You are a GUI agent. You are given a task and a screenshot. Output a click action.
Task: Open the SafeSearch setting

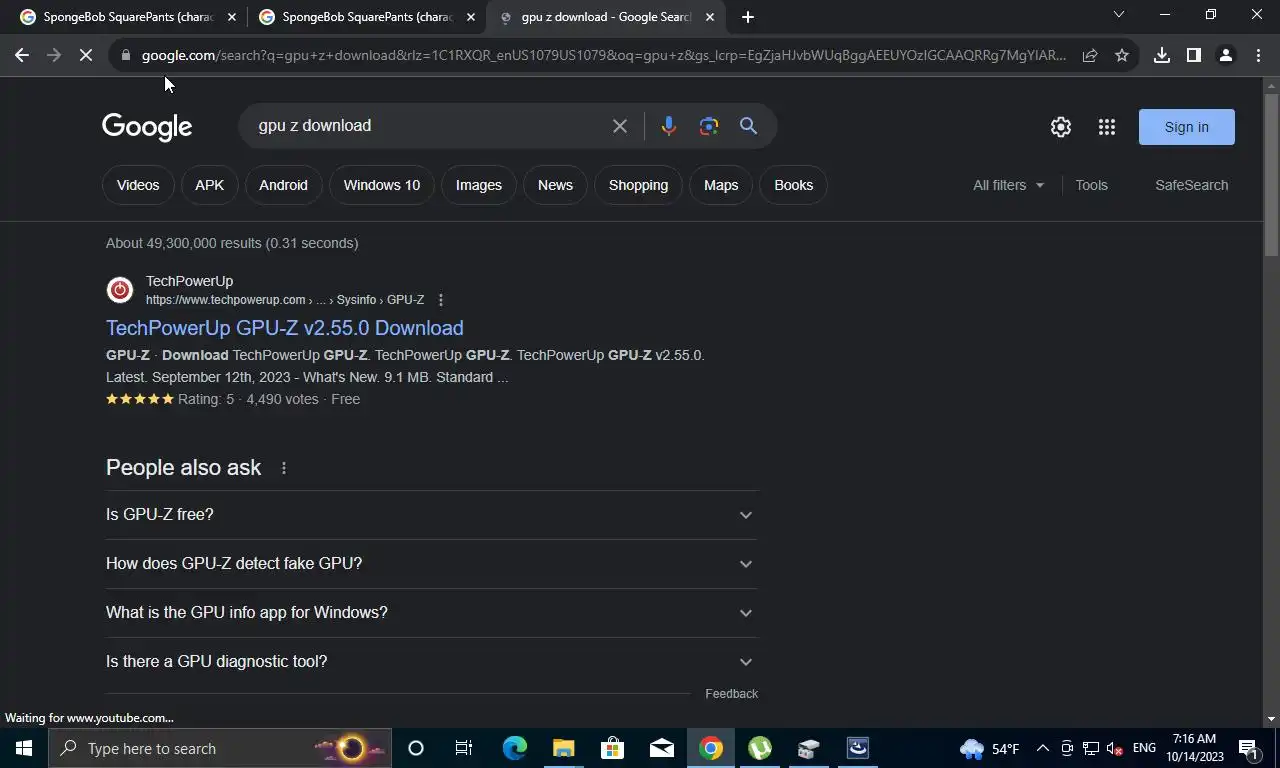(1191, 185)
